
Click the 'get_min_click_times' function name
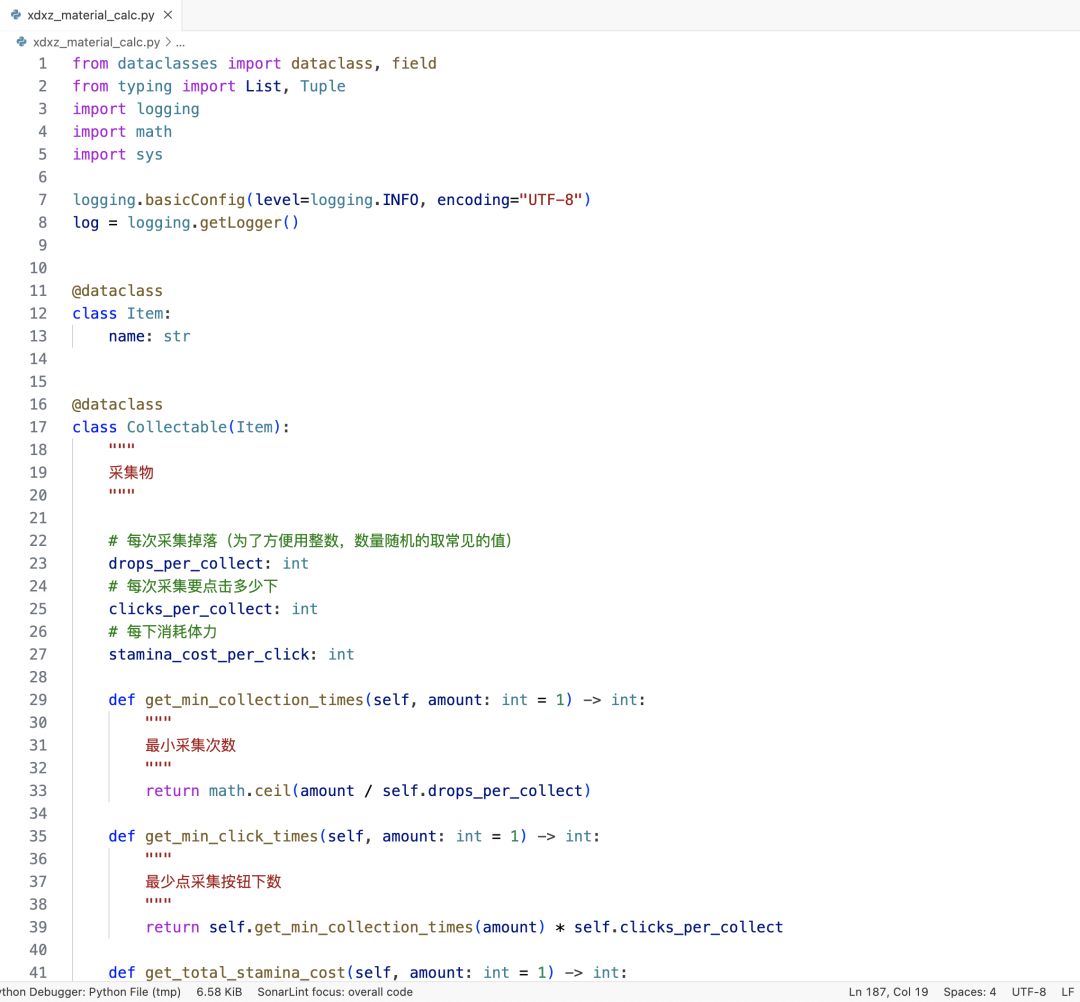coord(231,836)
